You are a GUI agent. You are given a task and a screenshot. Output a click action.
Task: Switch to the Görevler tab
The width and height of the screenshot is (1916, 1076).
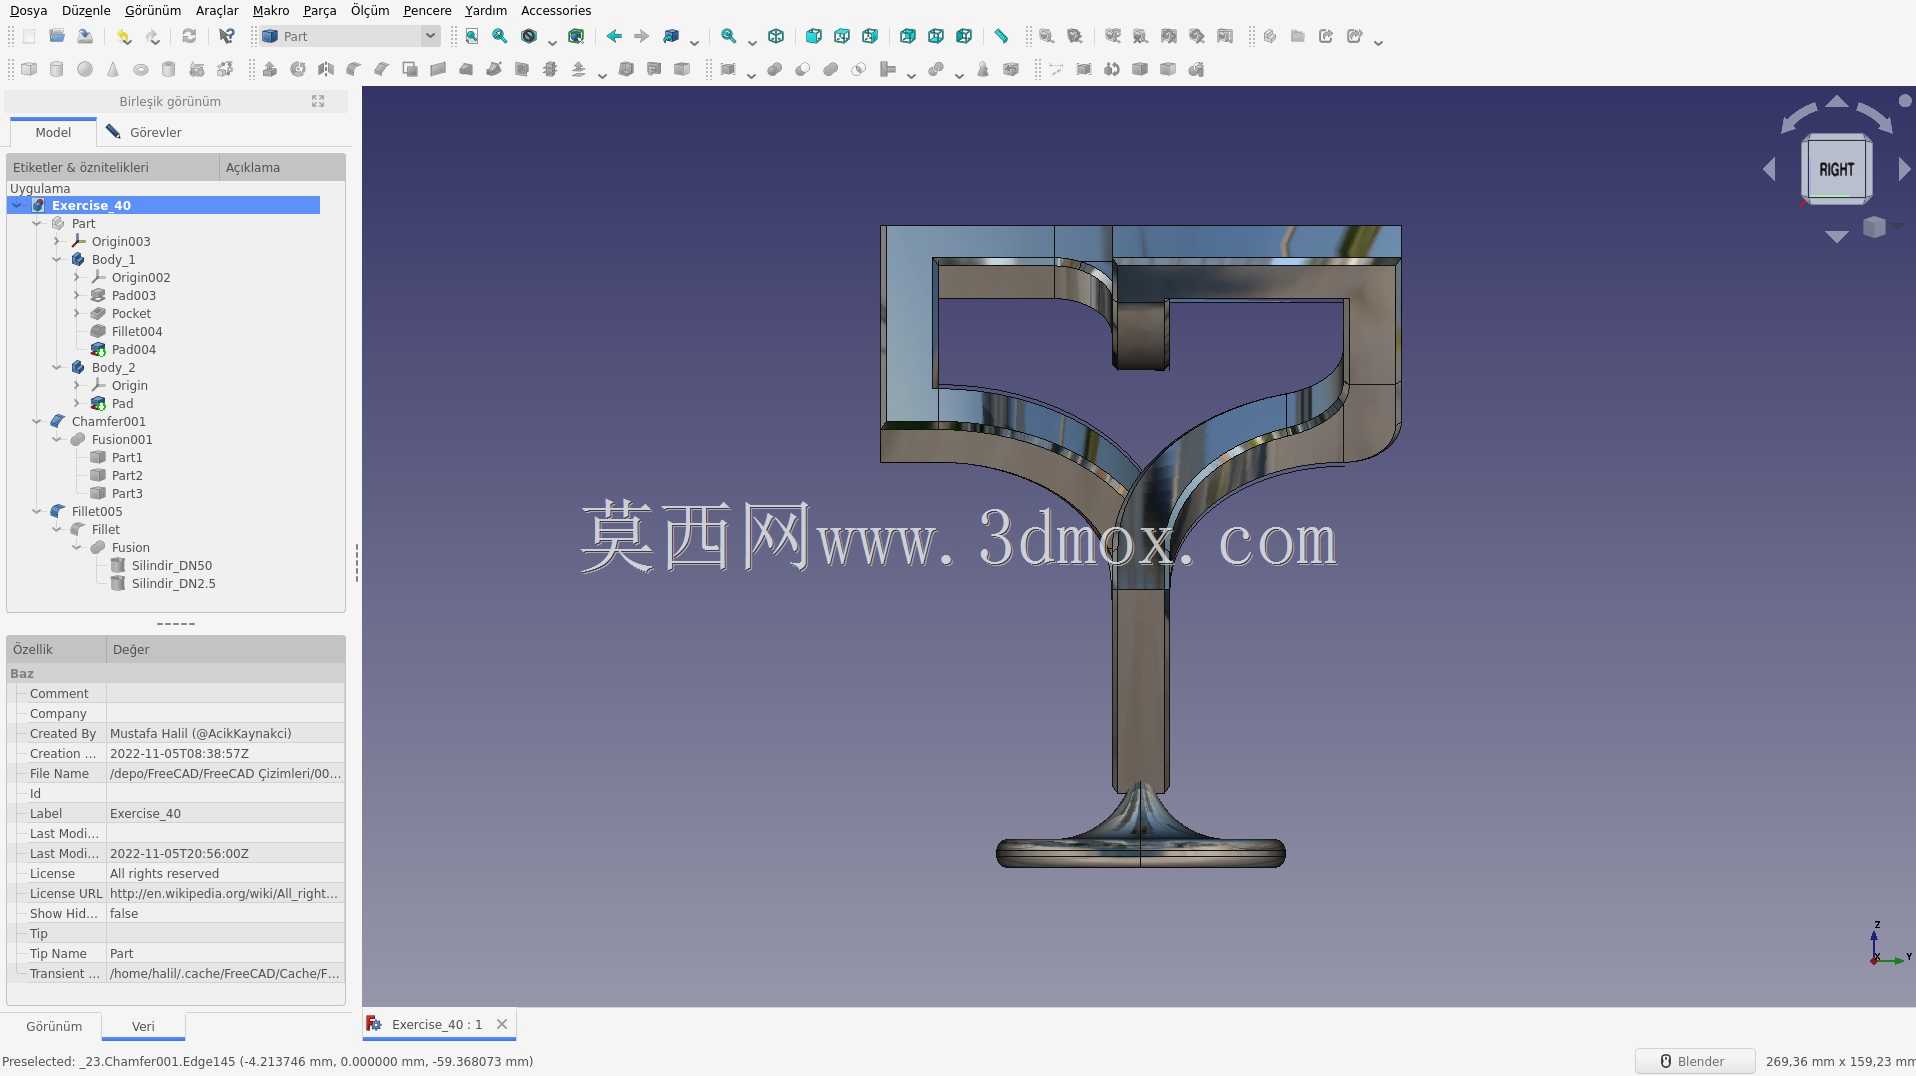coord(143,132)
